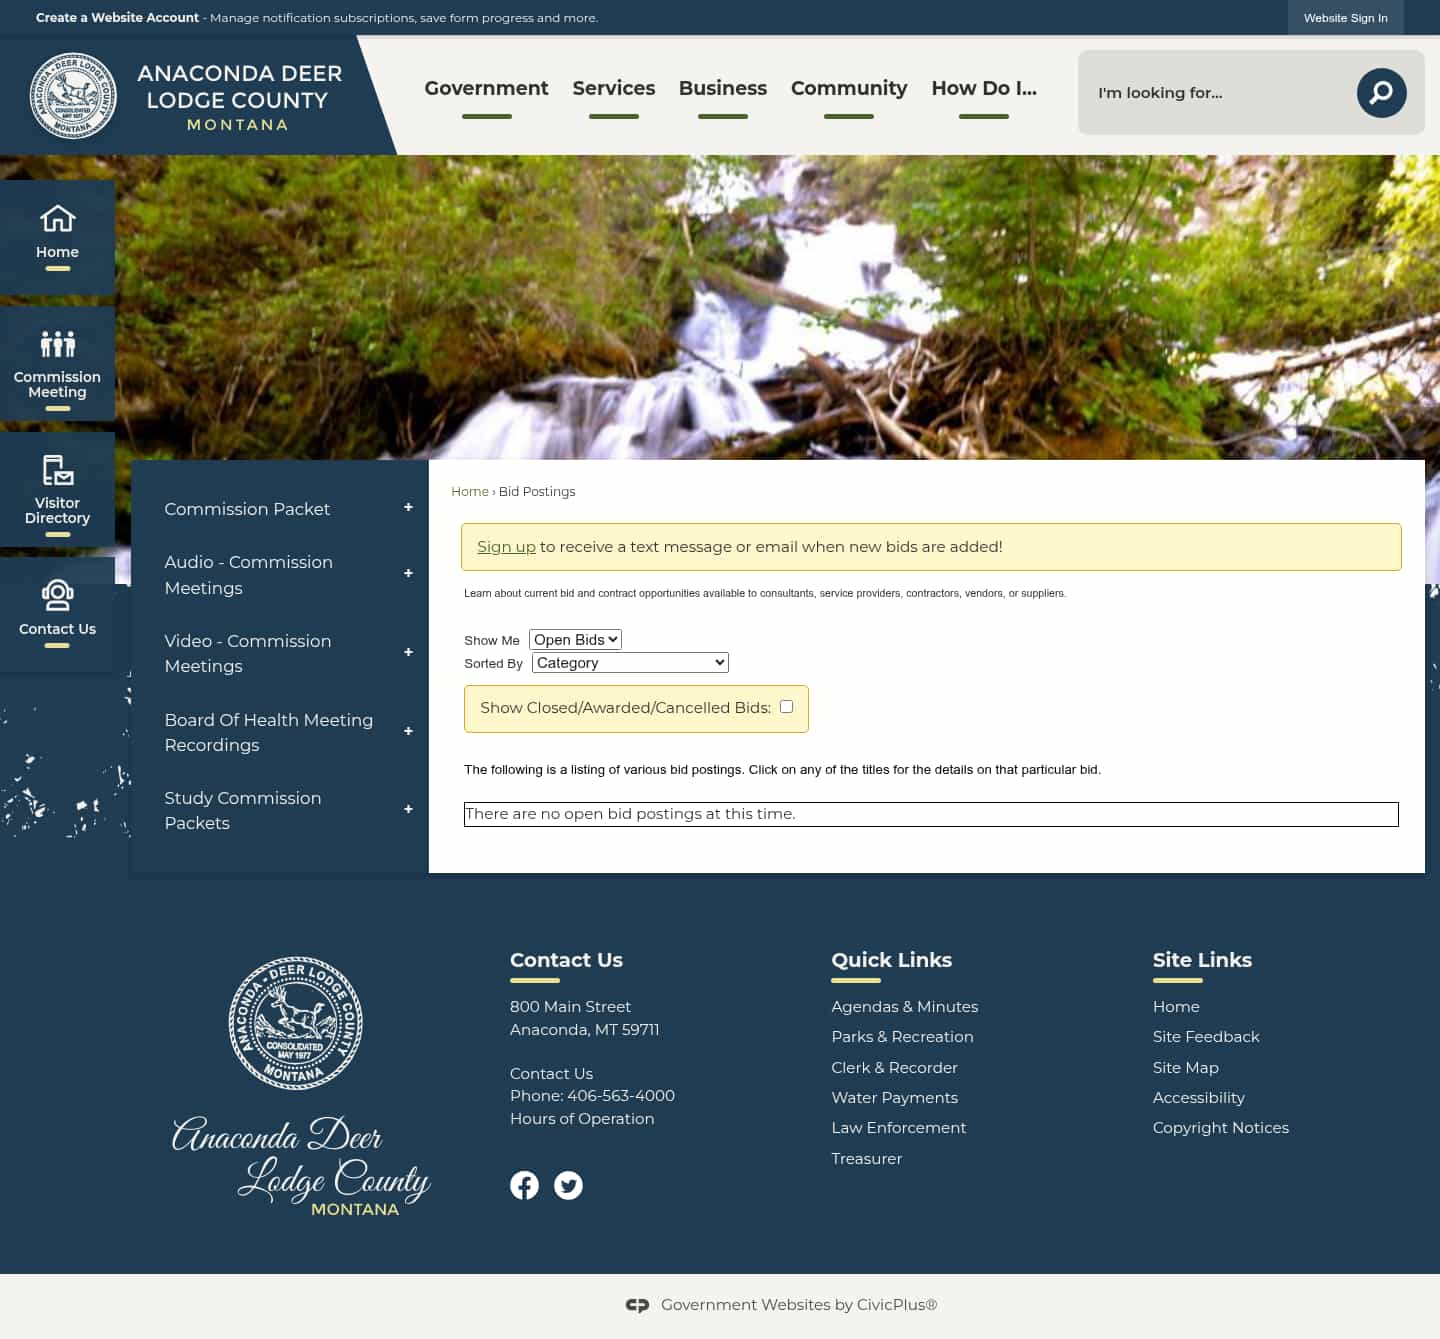The image size is (1440, 1339).
Task: Click the Contact Us footer link
Action: (551, 1074)
